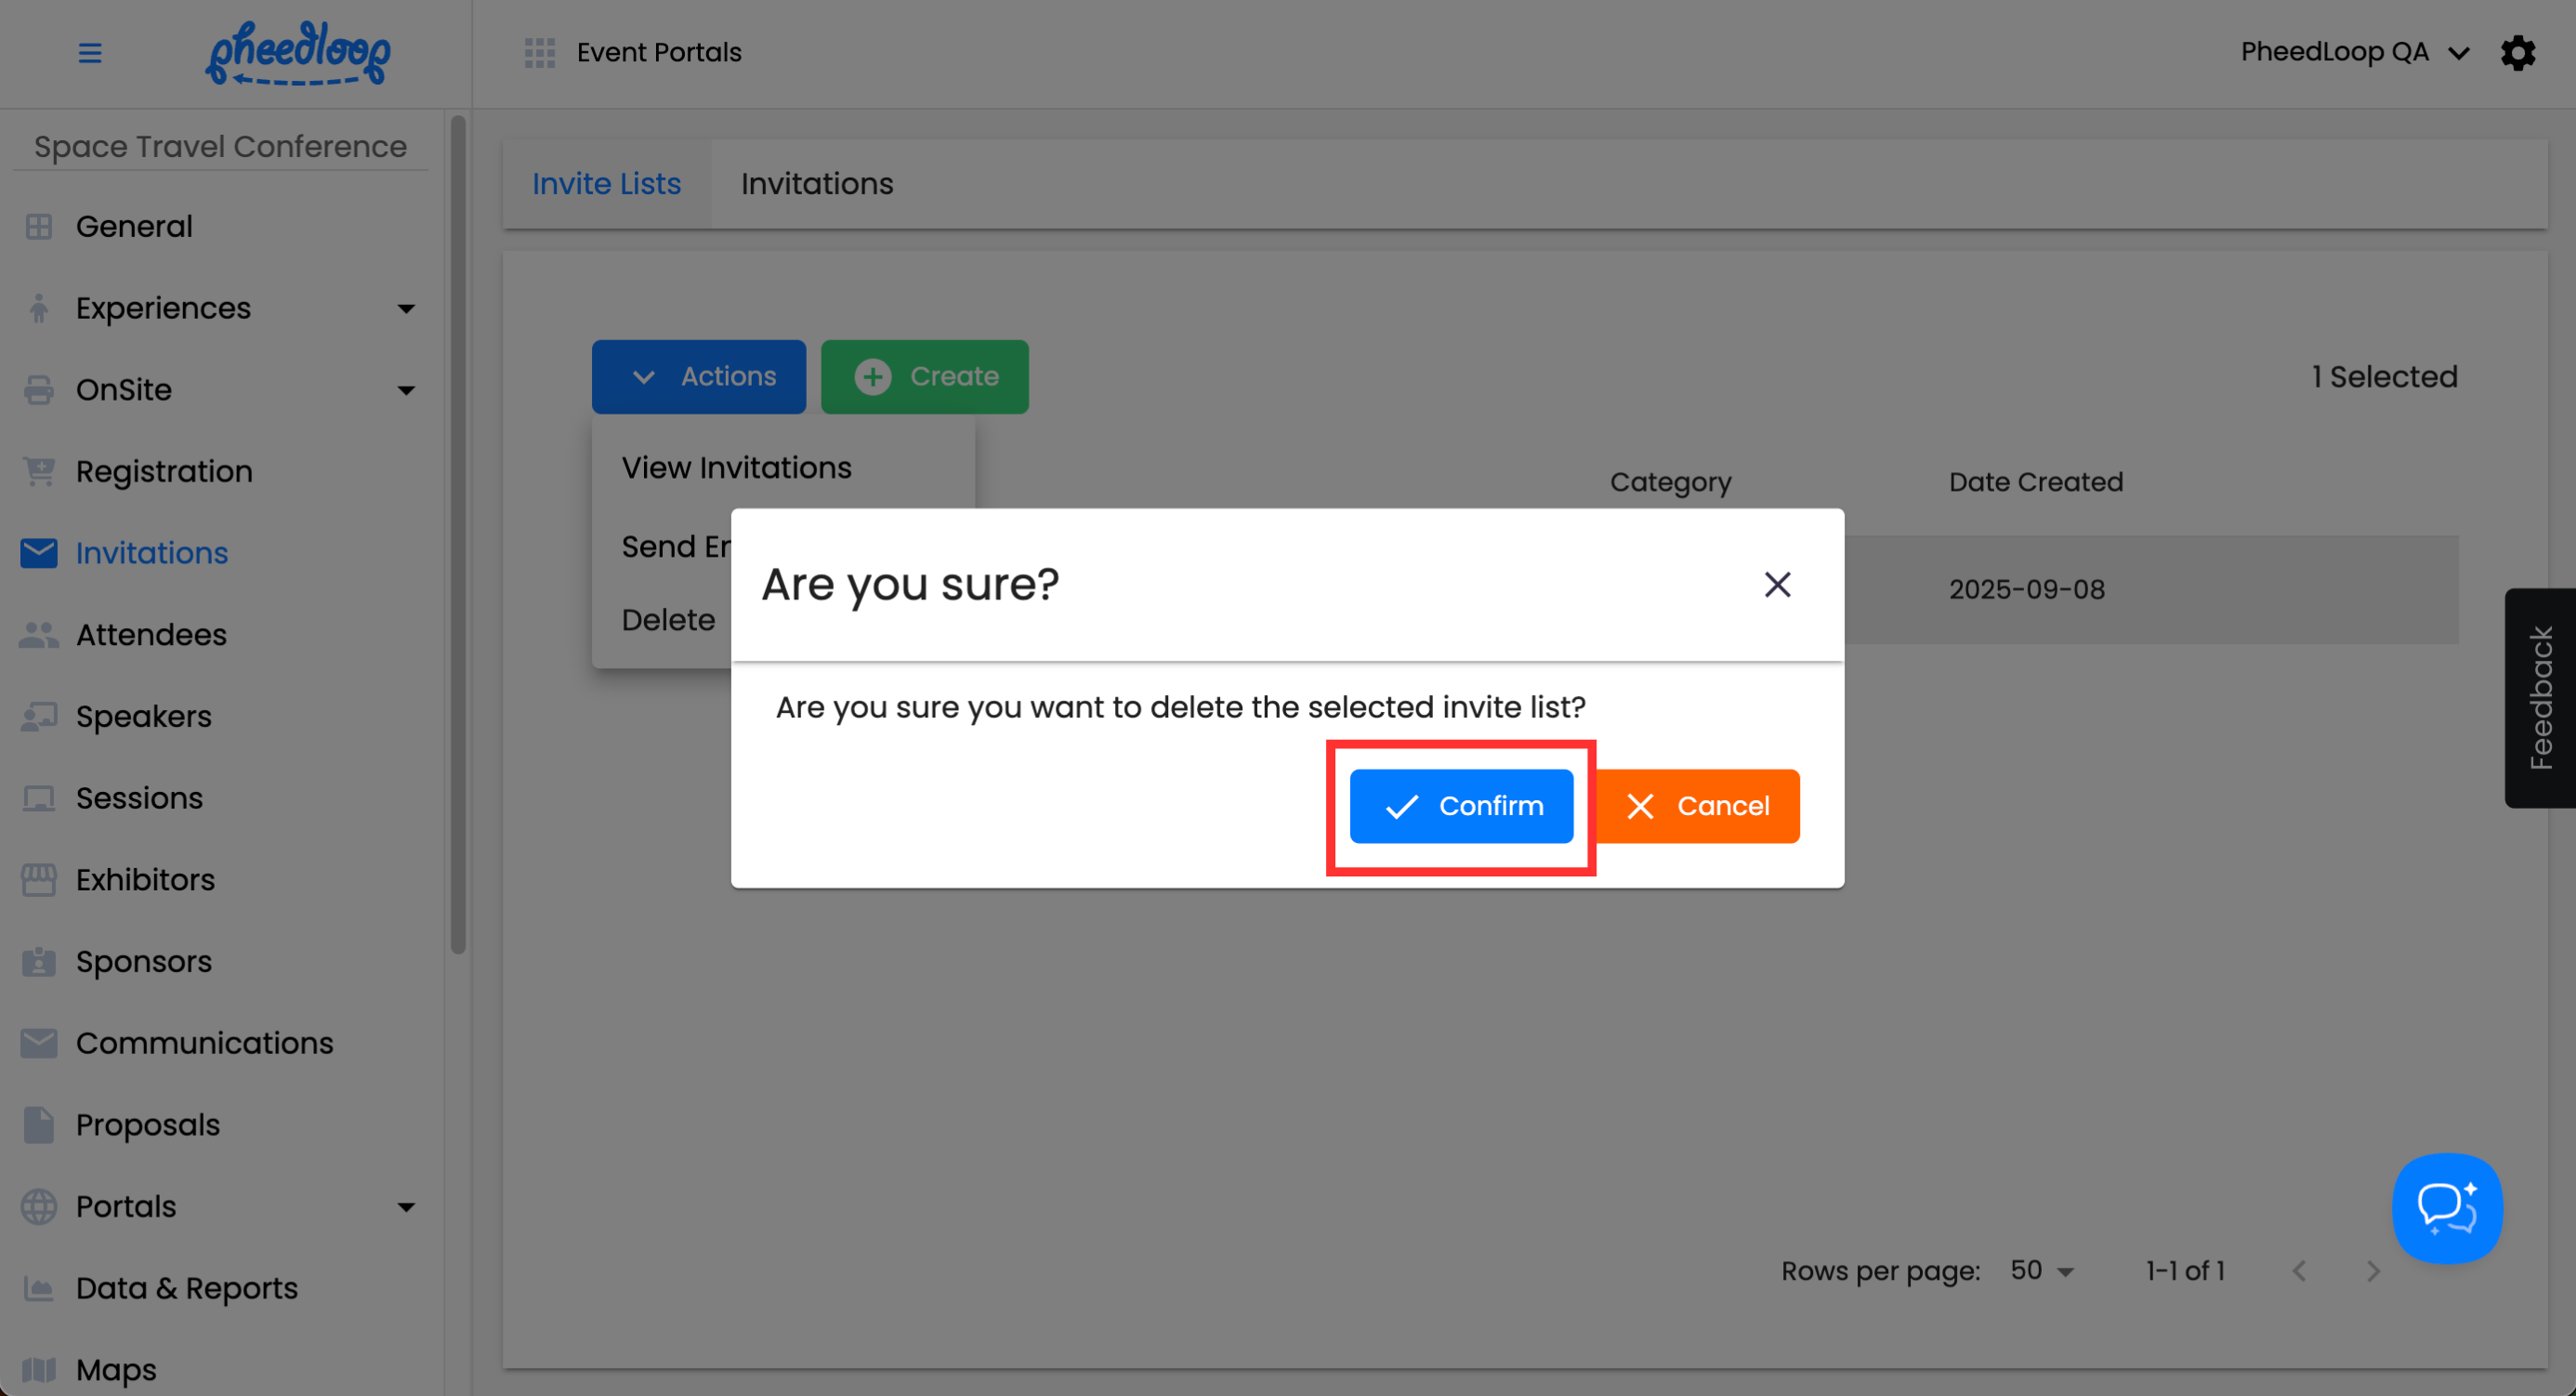This screenshot has height=1396, width=2576.
Task: Choose View Invitations from Actions menu
Action: coord(736,468)
